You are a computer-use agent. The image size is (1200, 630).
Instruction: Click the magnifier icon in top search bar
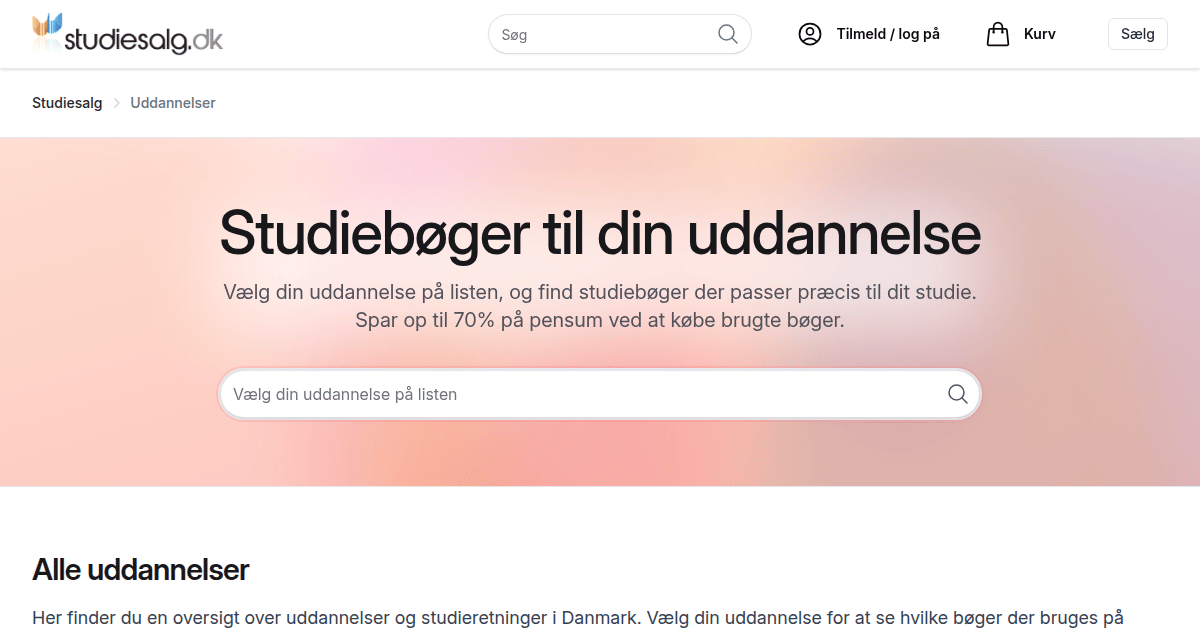point(728,34)
